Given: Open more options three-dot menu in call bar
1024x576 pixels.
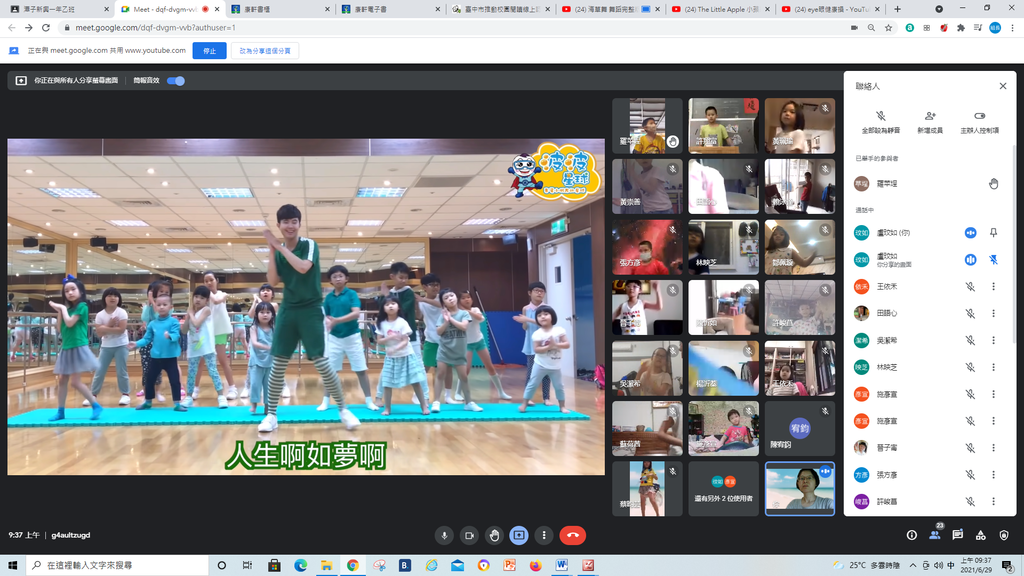Looking at the screenshot, I should pos(544,536).
